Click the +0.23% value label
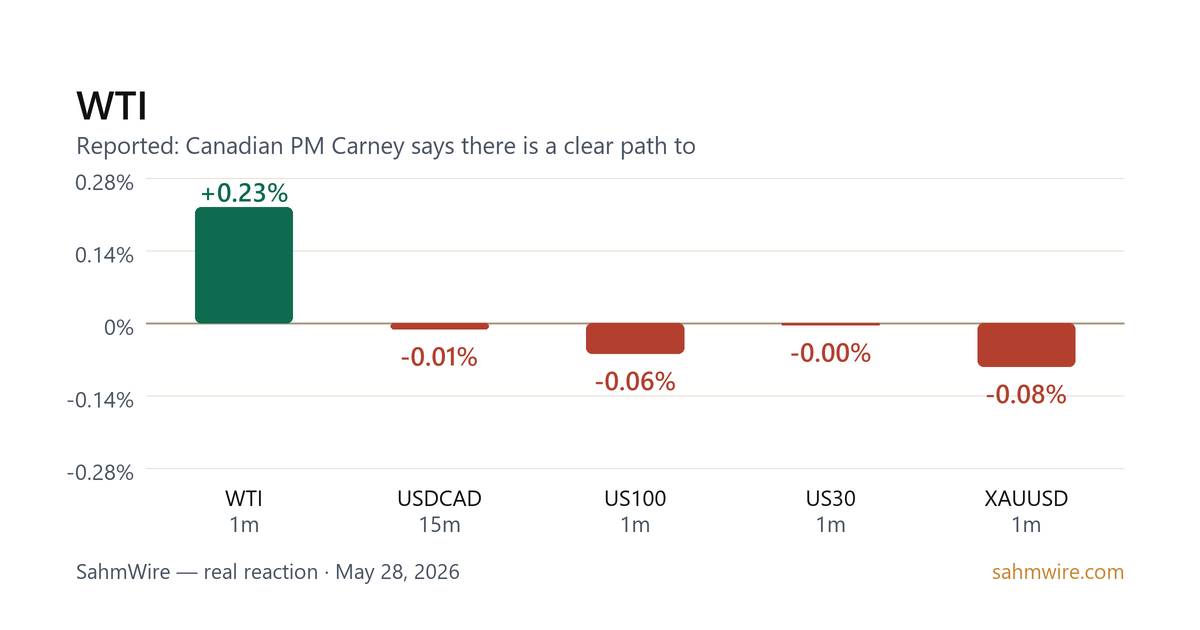Screen dimensions: 1200x630 tap(244, 193)
